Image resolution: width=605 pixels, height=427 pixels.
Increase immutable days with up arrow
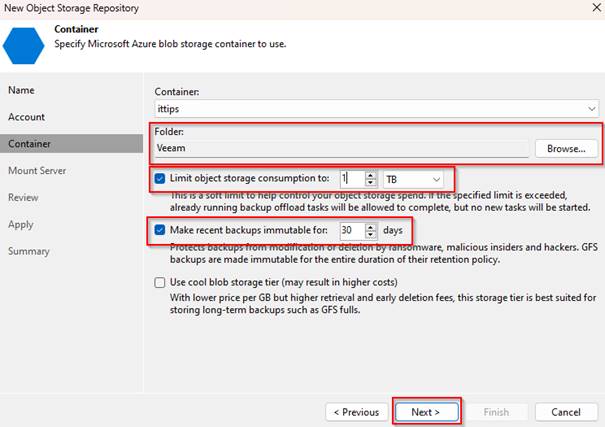pyautogui.click(x=370, y=227)
